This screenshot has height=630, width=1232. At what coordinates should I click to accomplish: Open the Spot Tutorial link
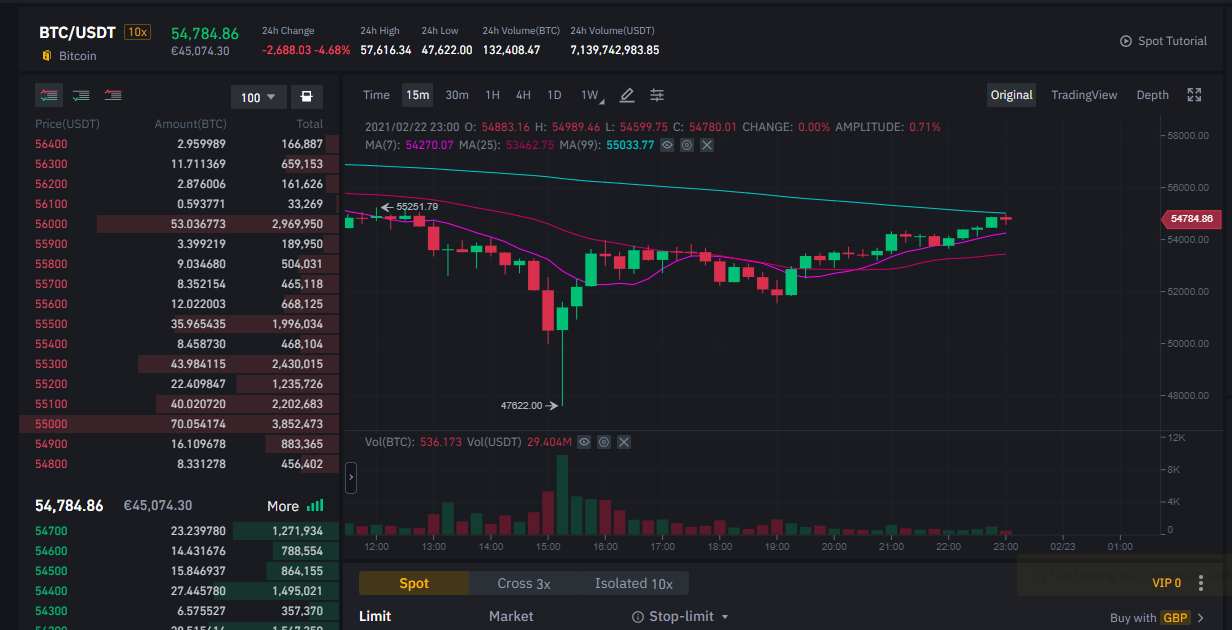coord(1164,41)
